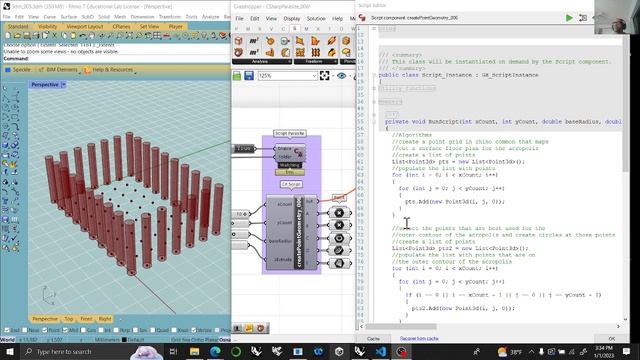Switch to the Right viewport tab
This screenshot has height=360, width=640.
pos(104,319)
